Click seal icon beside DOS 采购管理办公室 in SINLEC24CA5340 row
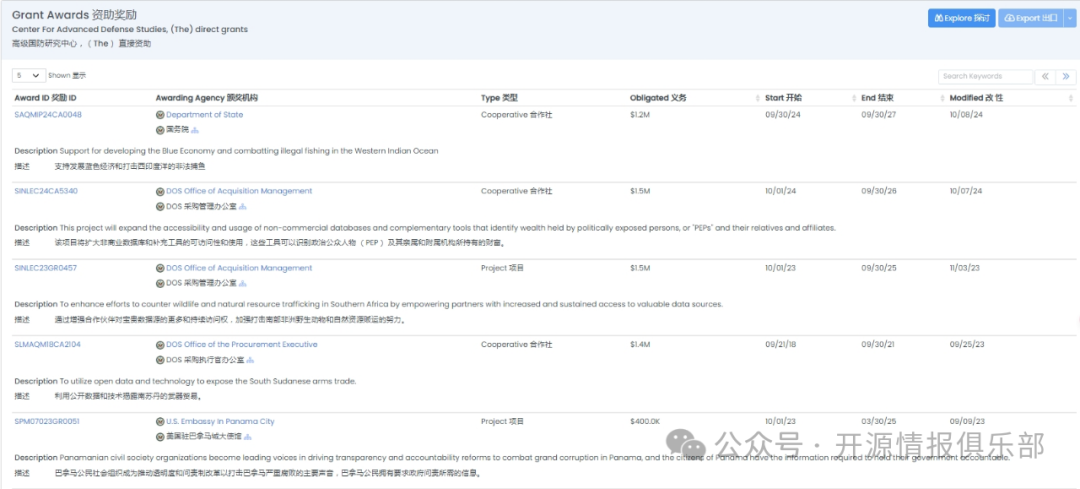The width and height of the screenshot is (1080, 489). 160,206
